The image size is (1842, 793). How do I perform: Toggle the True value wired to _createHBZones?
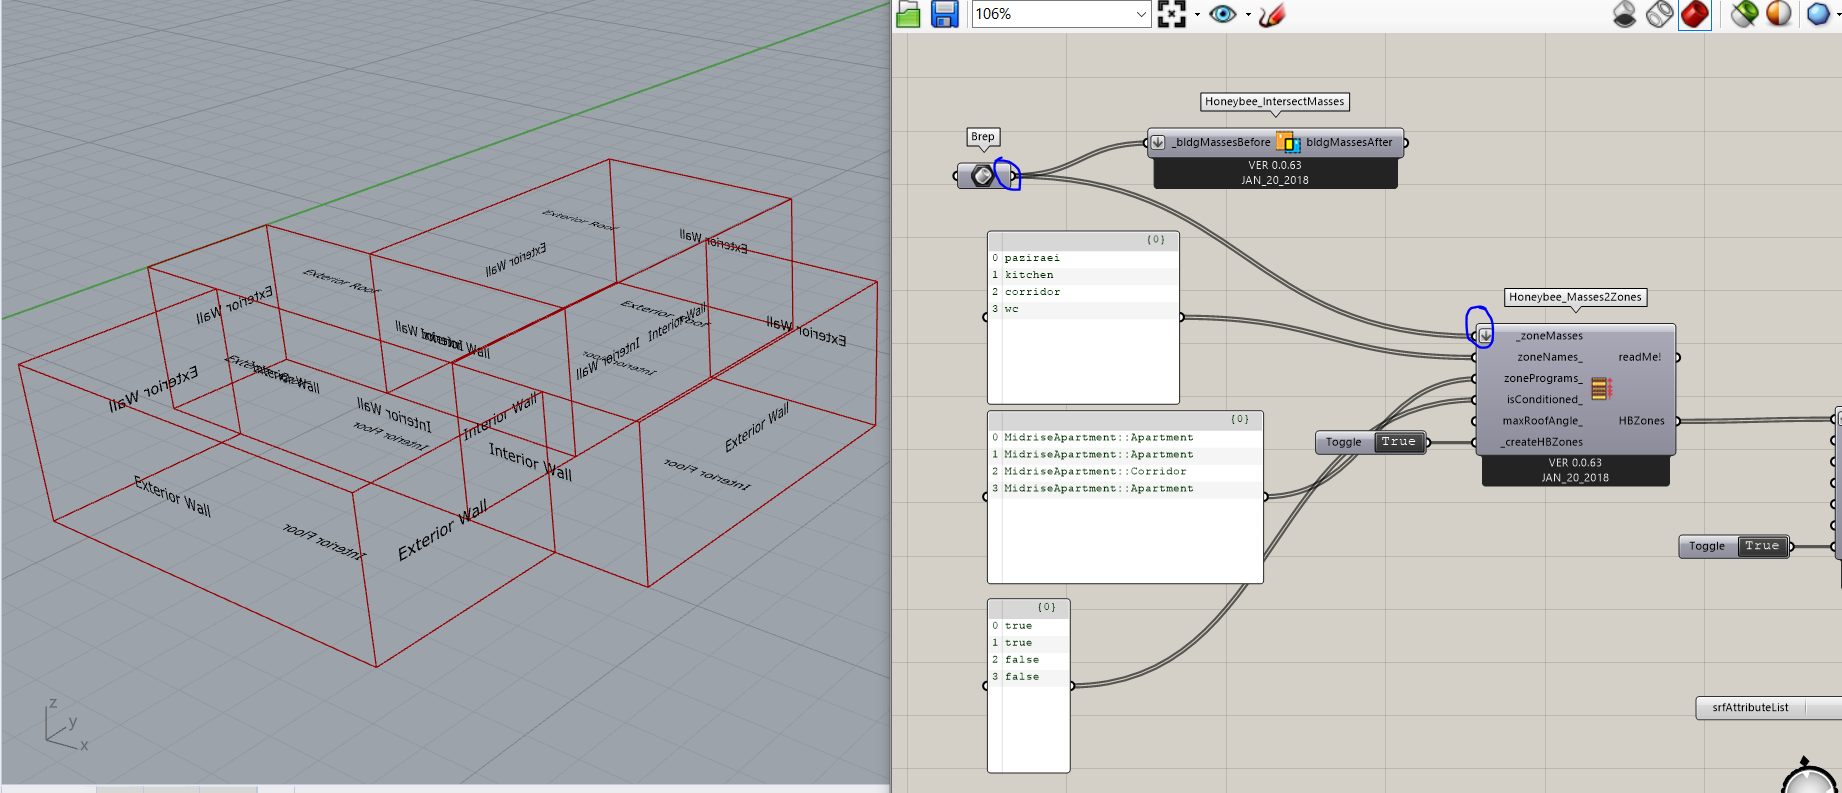1398,442
